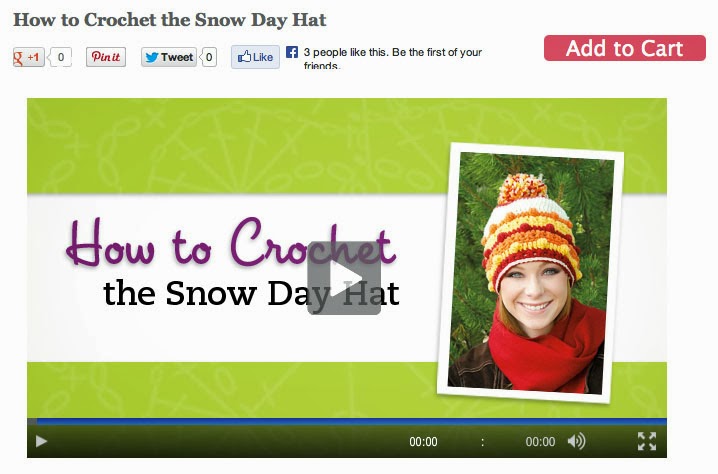Image resolution: width=718 pixels, height=474 pixels.
Task: Click play in the video control bar
Action: pos(41,441)
